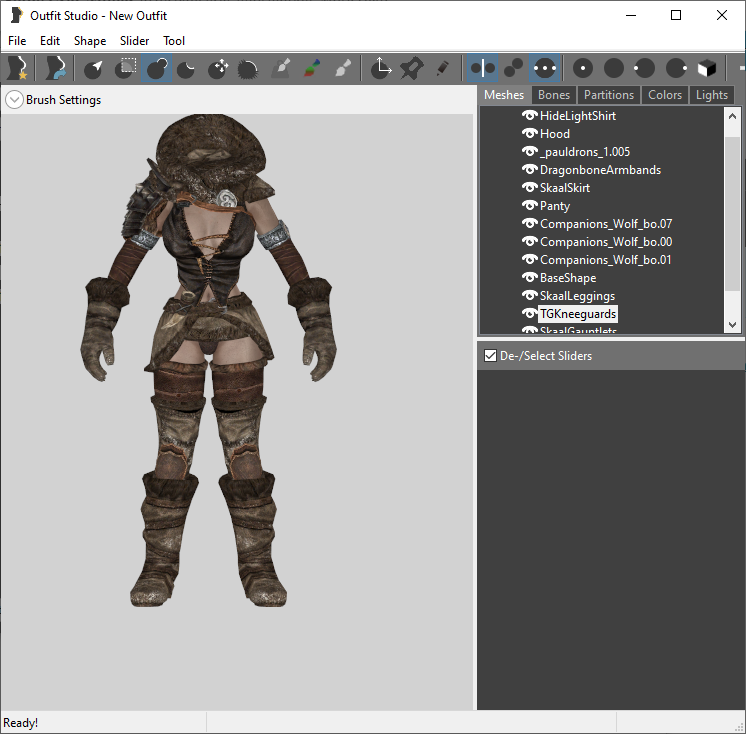The width and height of the screenshot is (746, 734).
Task: Click the mesh list scrollbar thumb
Action: (x=732, y=213)
